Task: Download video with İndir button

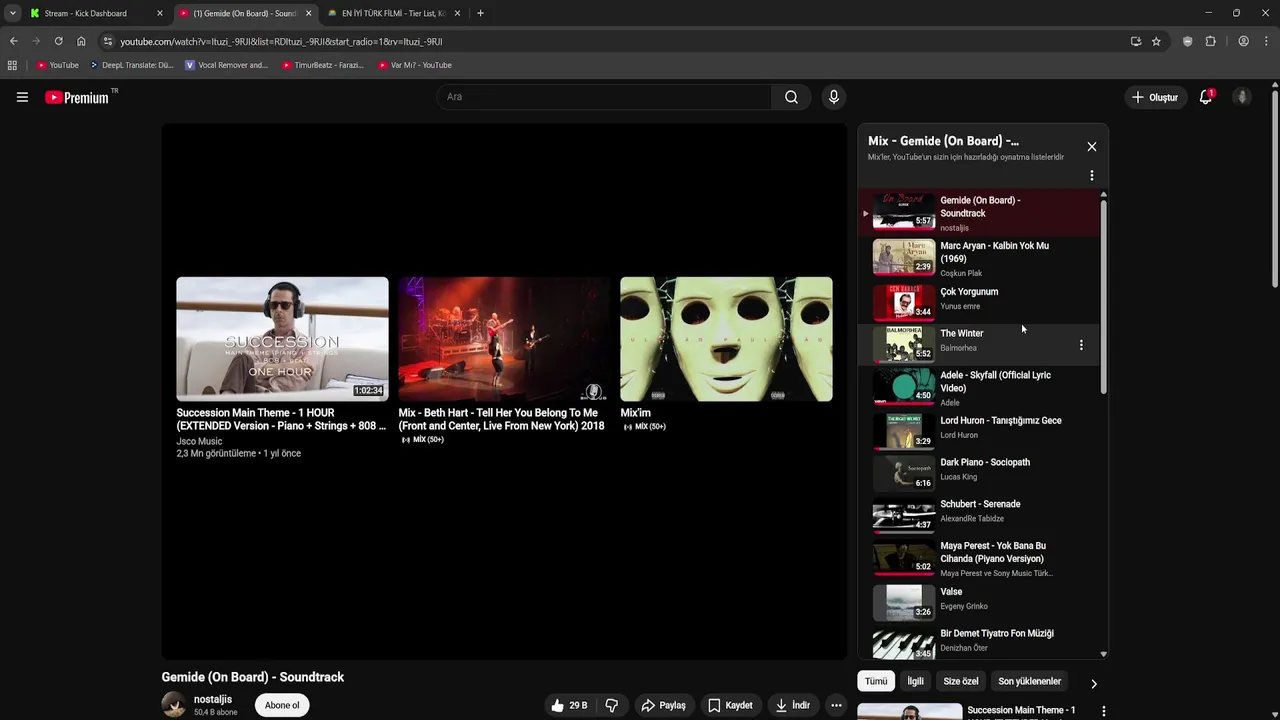Action: (x=793, y=705)
